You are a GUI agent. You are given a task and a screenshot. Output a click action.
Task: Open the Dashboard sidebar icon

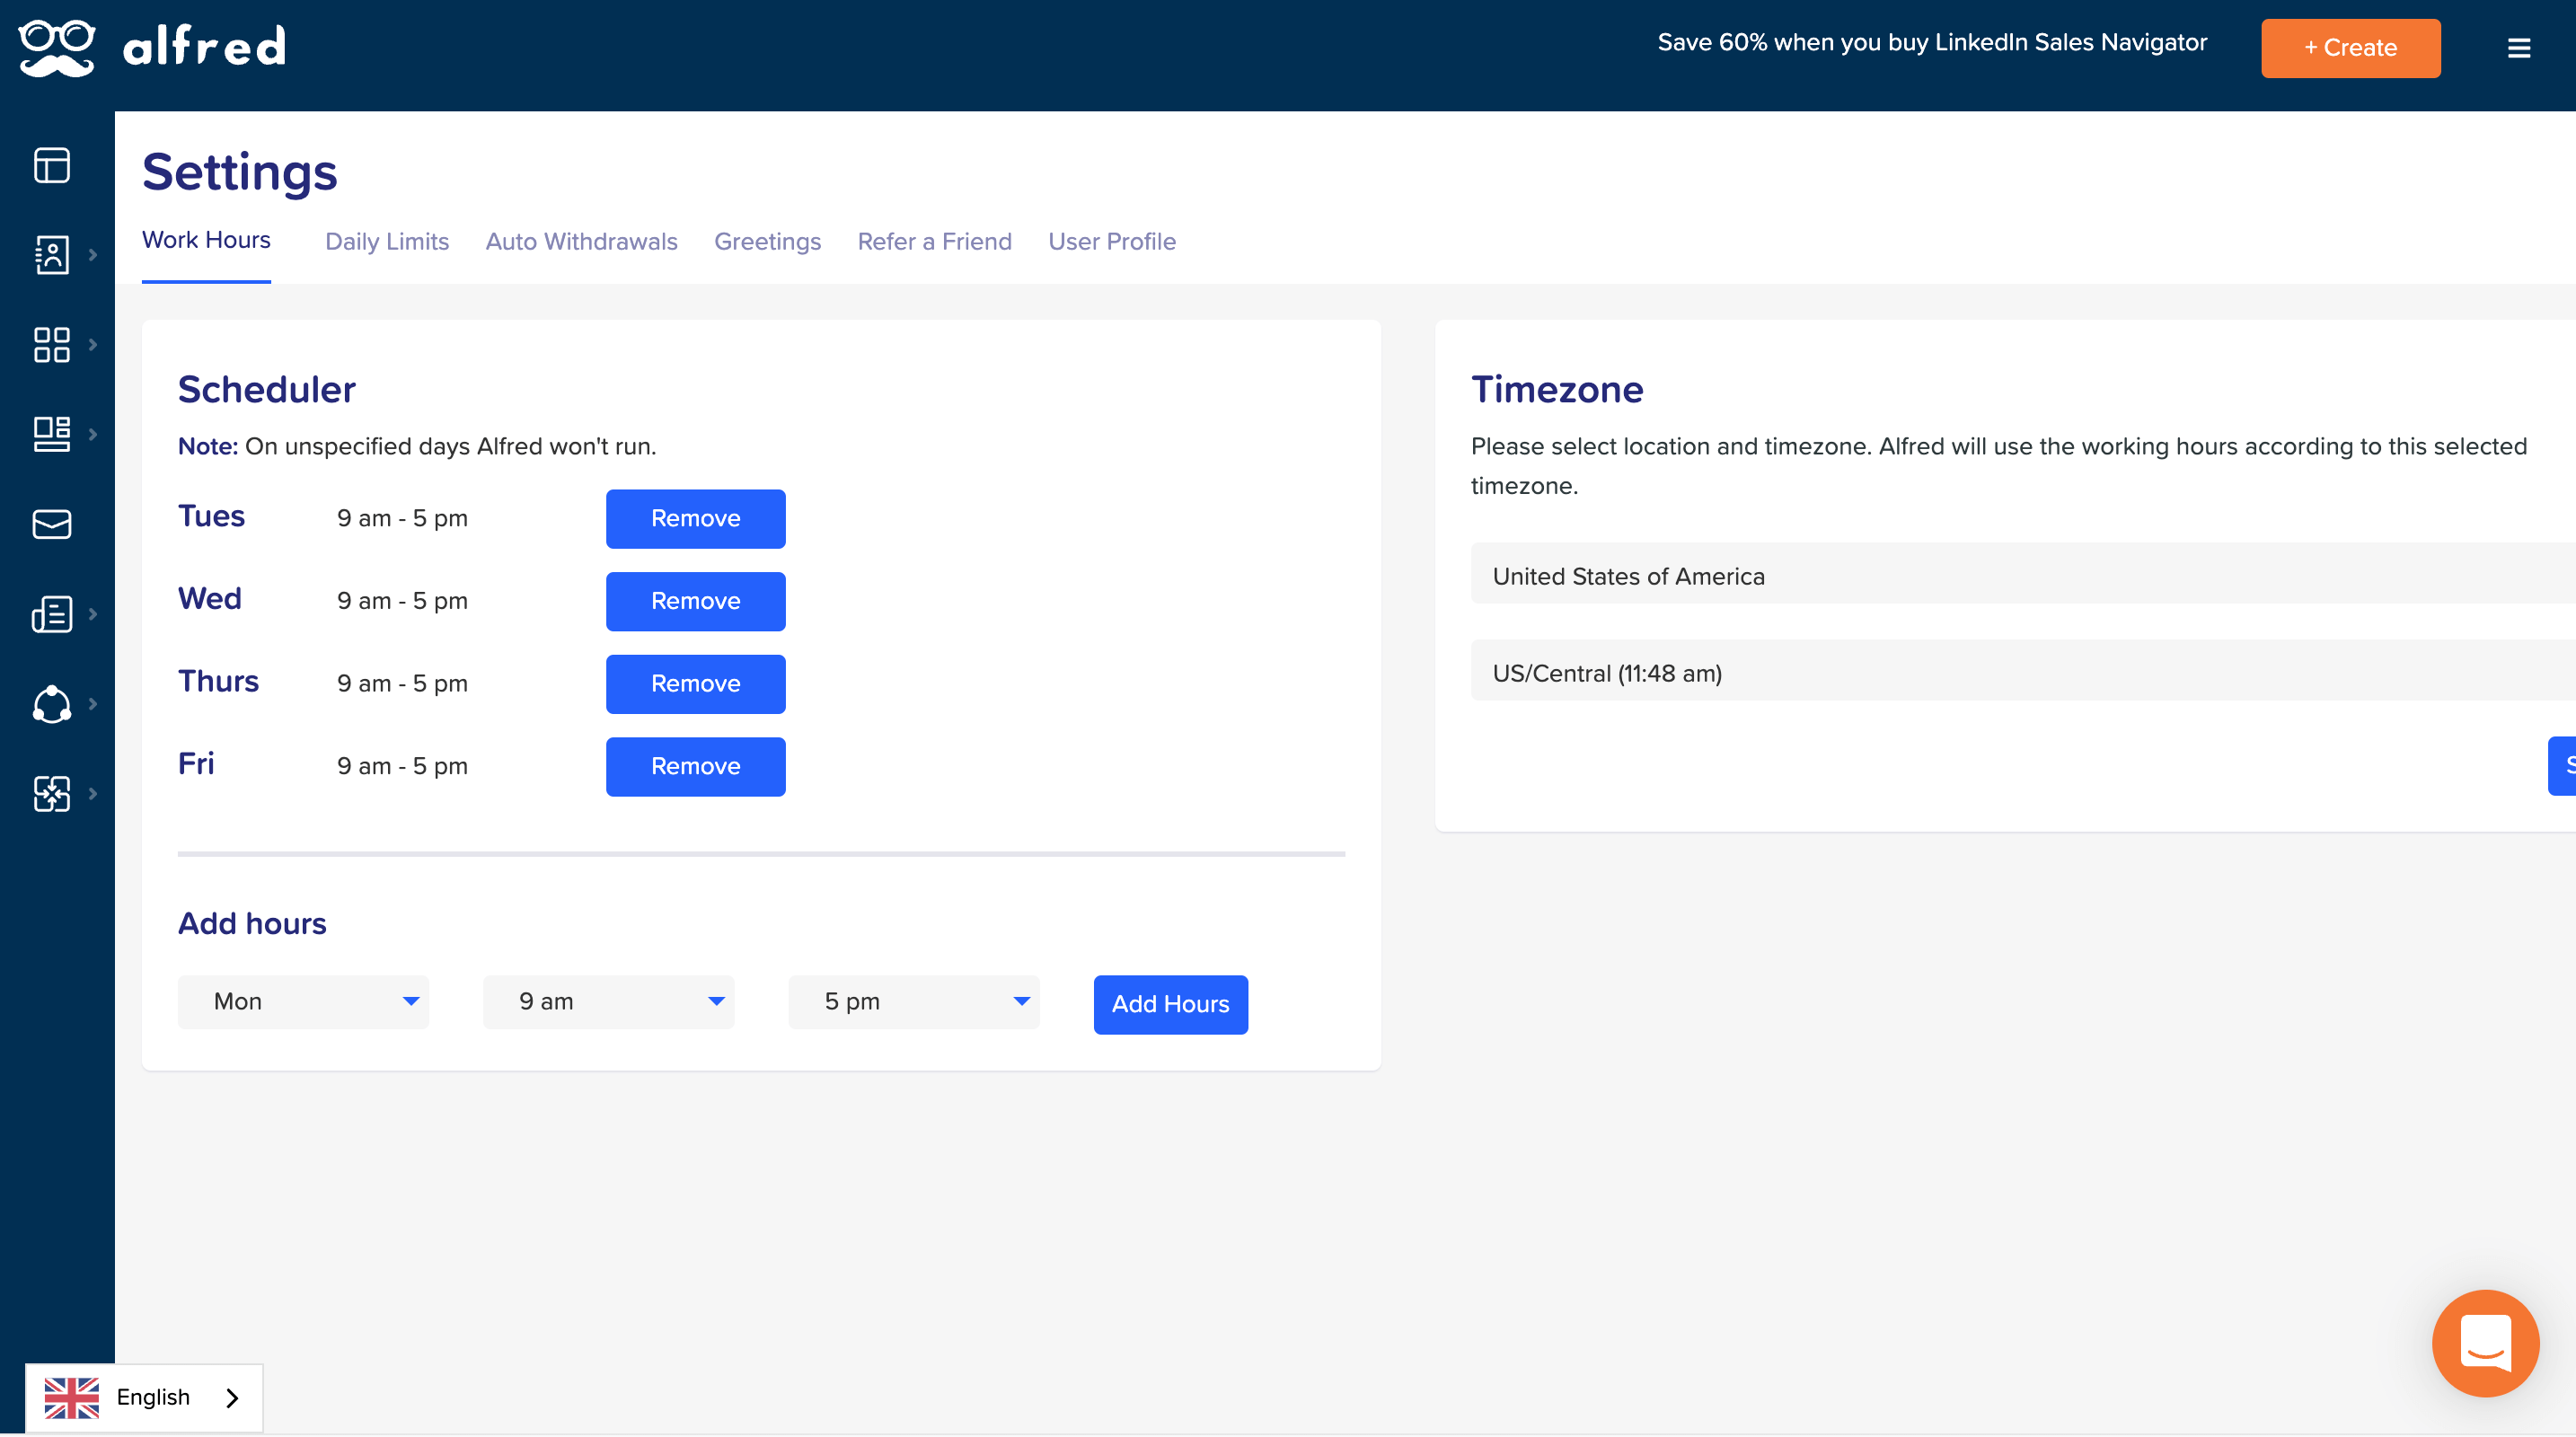click(x=52, y=166)
